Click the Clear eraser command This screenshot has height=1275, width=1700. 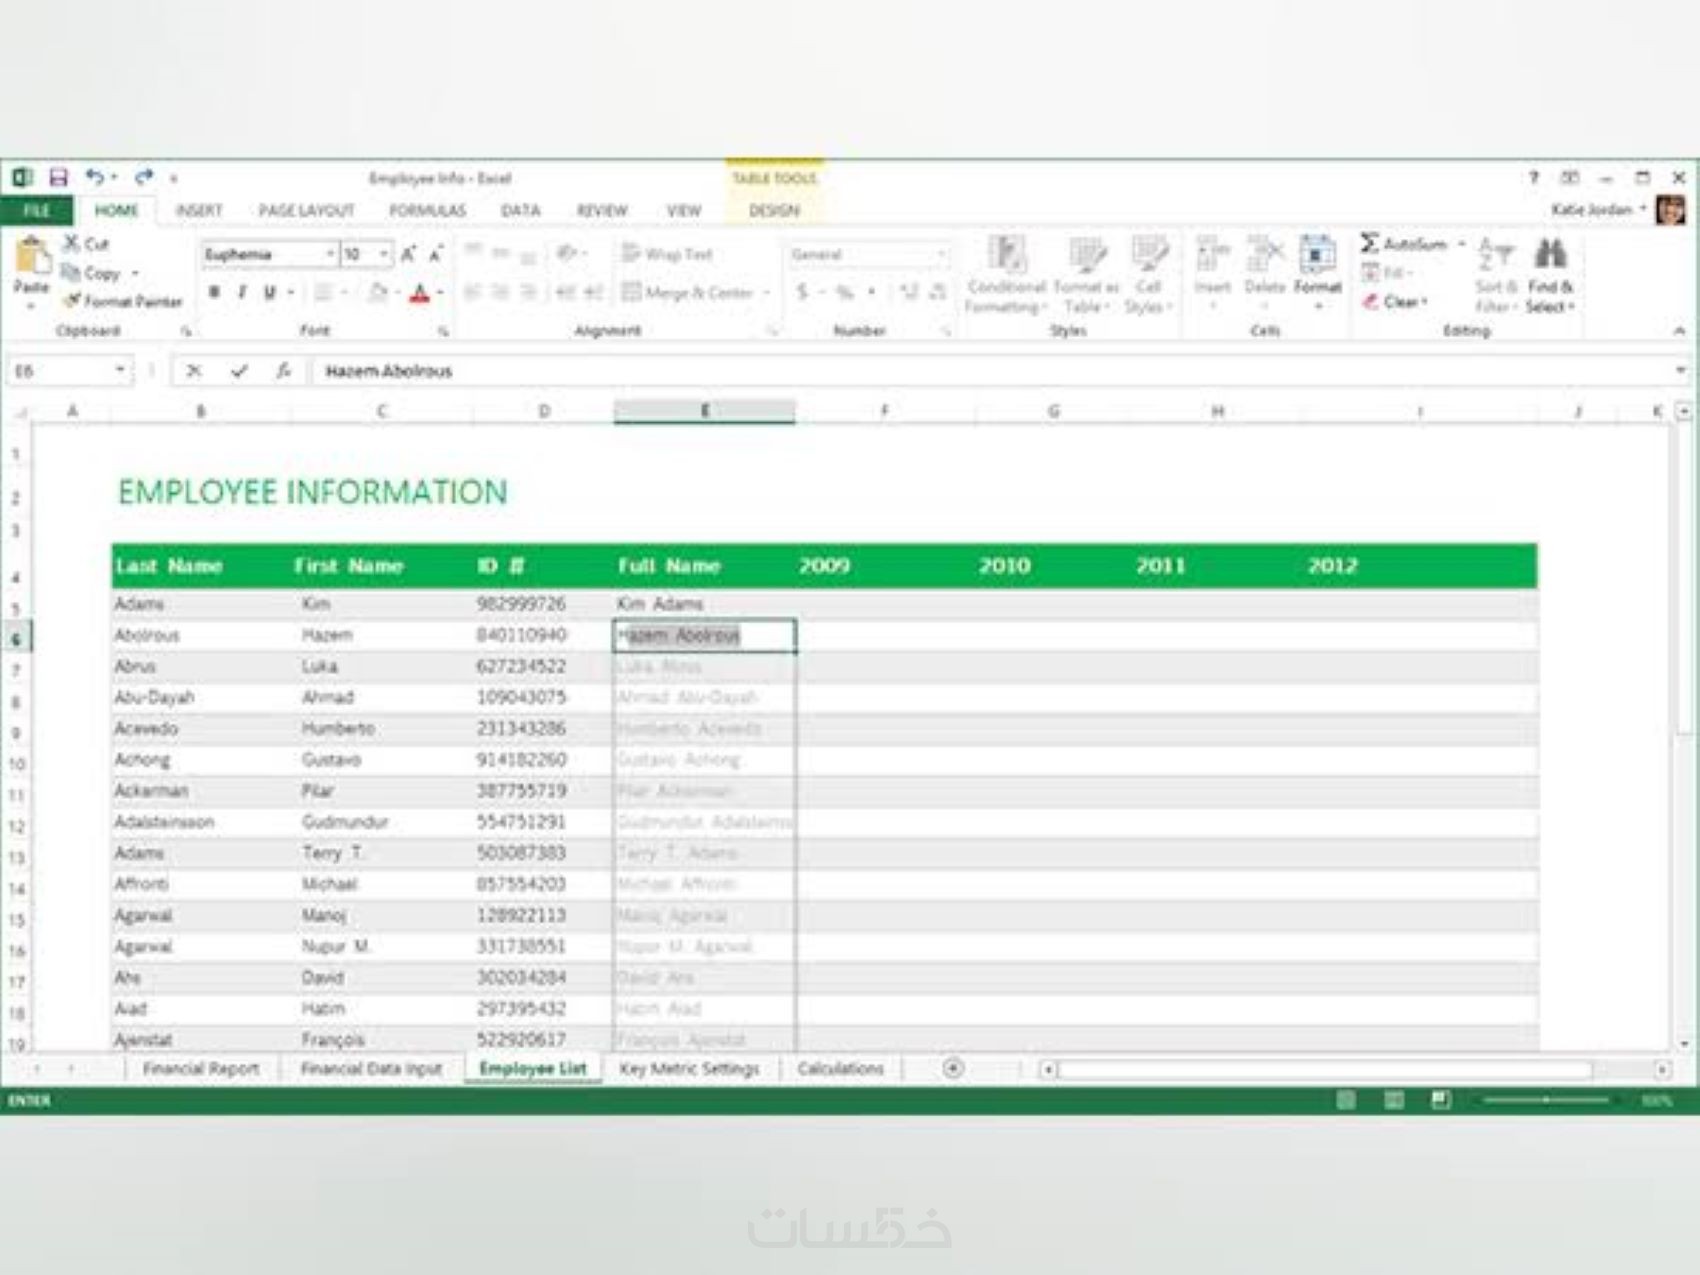pyautogui.click(x=1396, y=301)
